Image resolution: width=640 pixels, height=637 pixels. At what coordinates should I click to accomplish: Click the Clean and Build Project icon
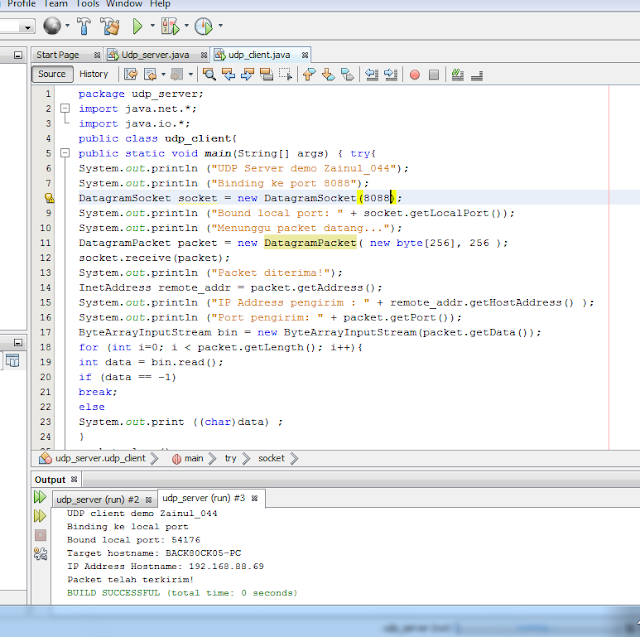point(109,26)
